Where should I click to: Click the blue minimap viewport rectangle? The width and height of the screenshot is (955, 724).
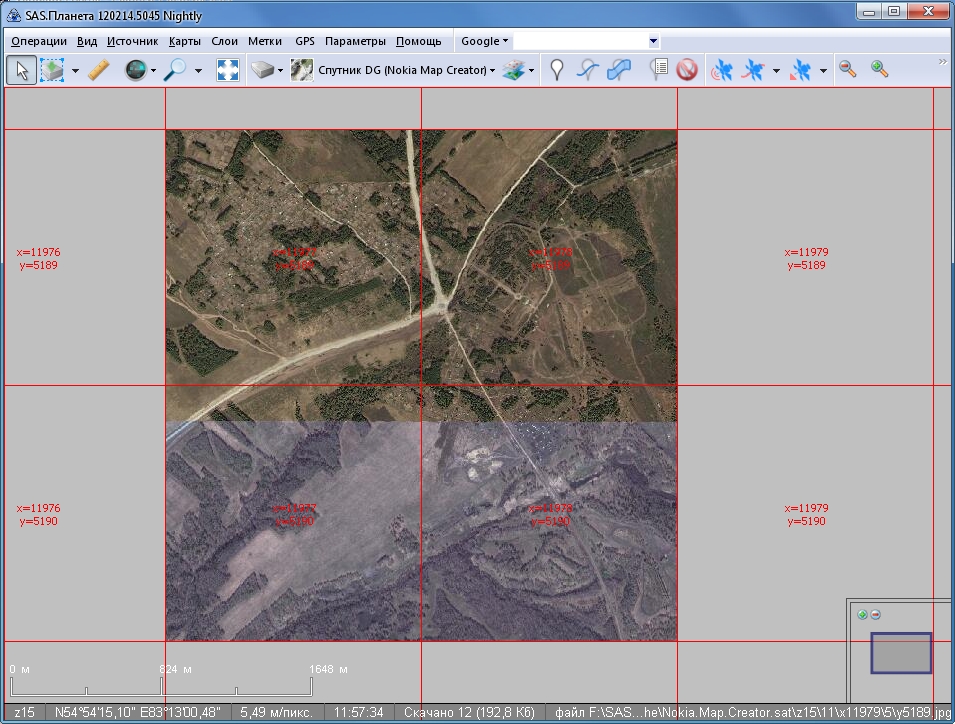tap(900, 653)
